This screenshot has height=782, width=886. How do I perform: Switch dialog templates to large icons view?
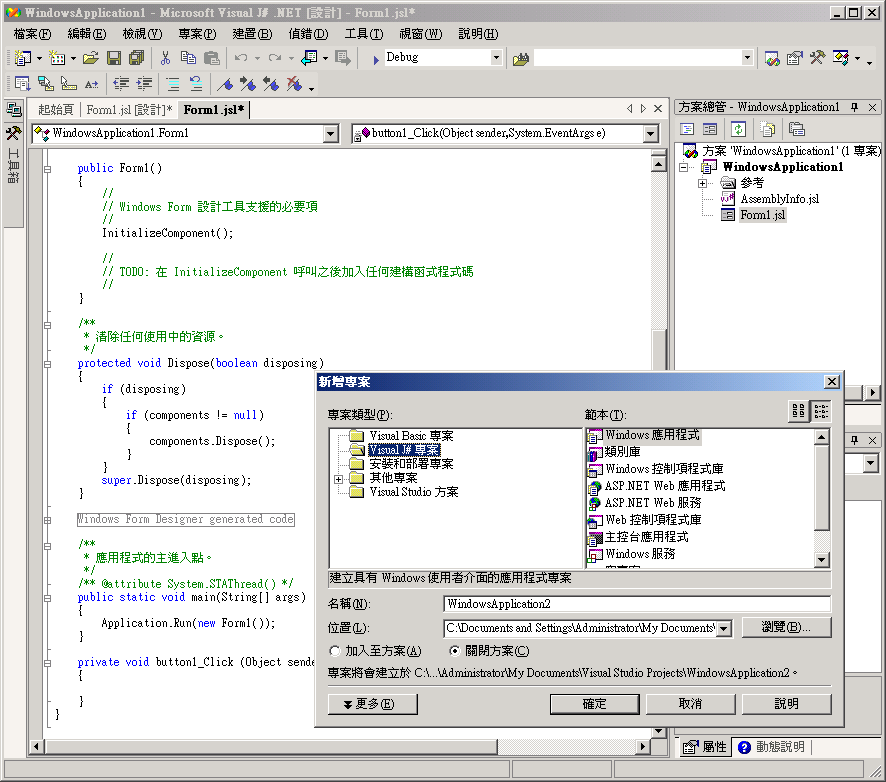(798, 411)
